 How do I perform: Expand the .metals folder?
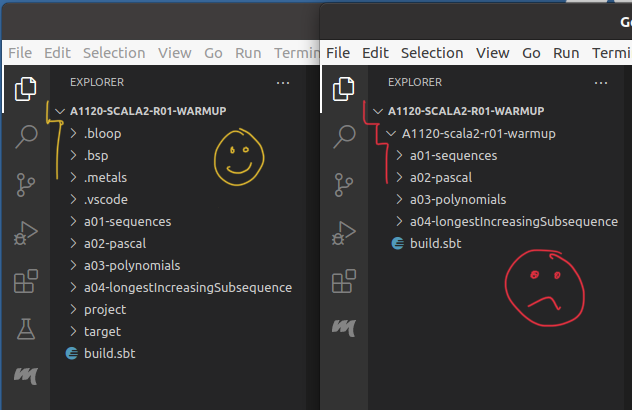(x=105, y=177)
